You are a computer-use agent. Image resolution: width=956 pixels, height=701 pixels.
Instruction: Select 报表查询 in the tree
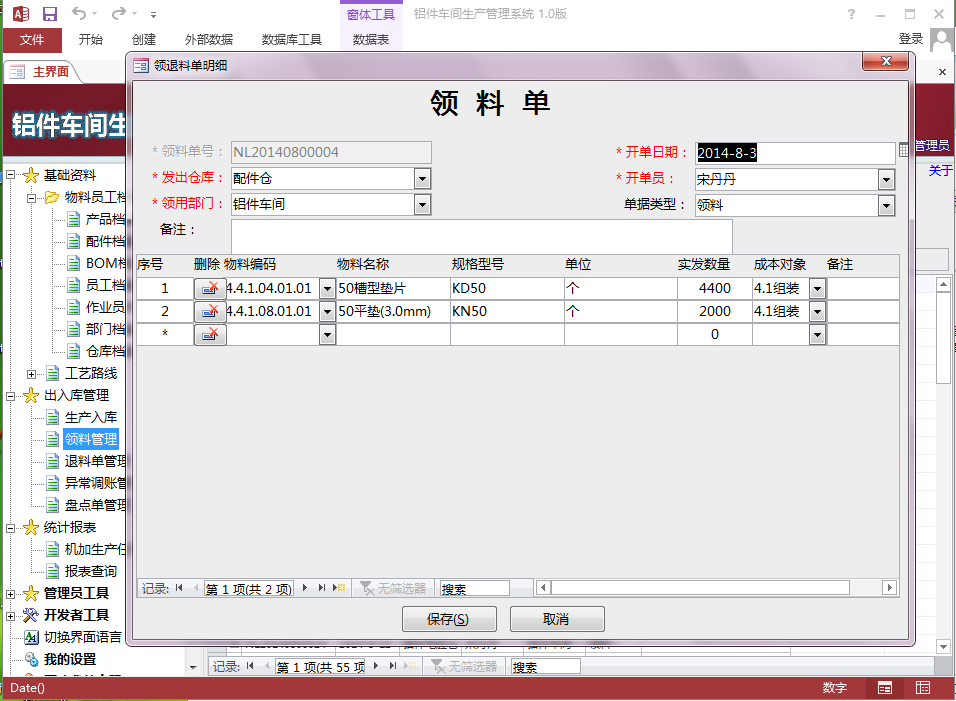[x=91, y=572]
